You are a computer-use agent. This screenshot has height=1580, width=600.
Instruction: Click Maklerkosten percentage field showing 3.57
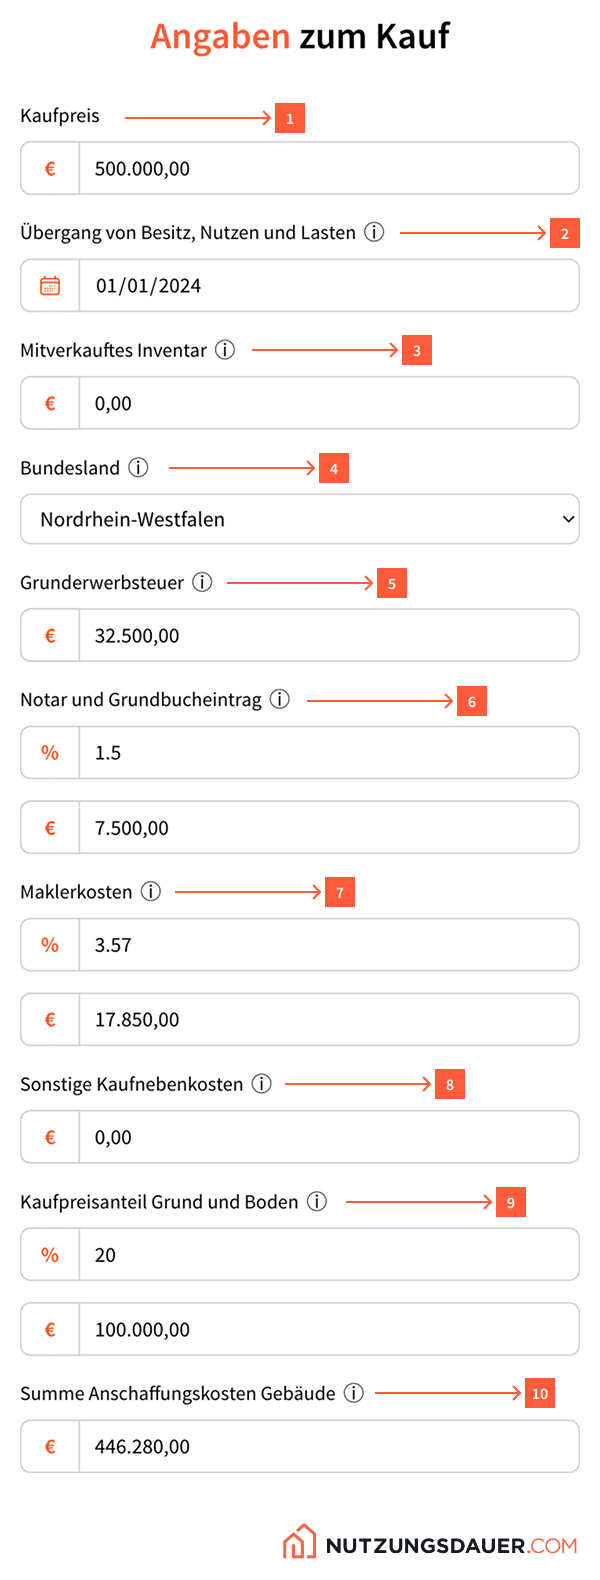click(328, 945)
